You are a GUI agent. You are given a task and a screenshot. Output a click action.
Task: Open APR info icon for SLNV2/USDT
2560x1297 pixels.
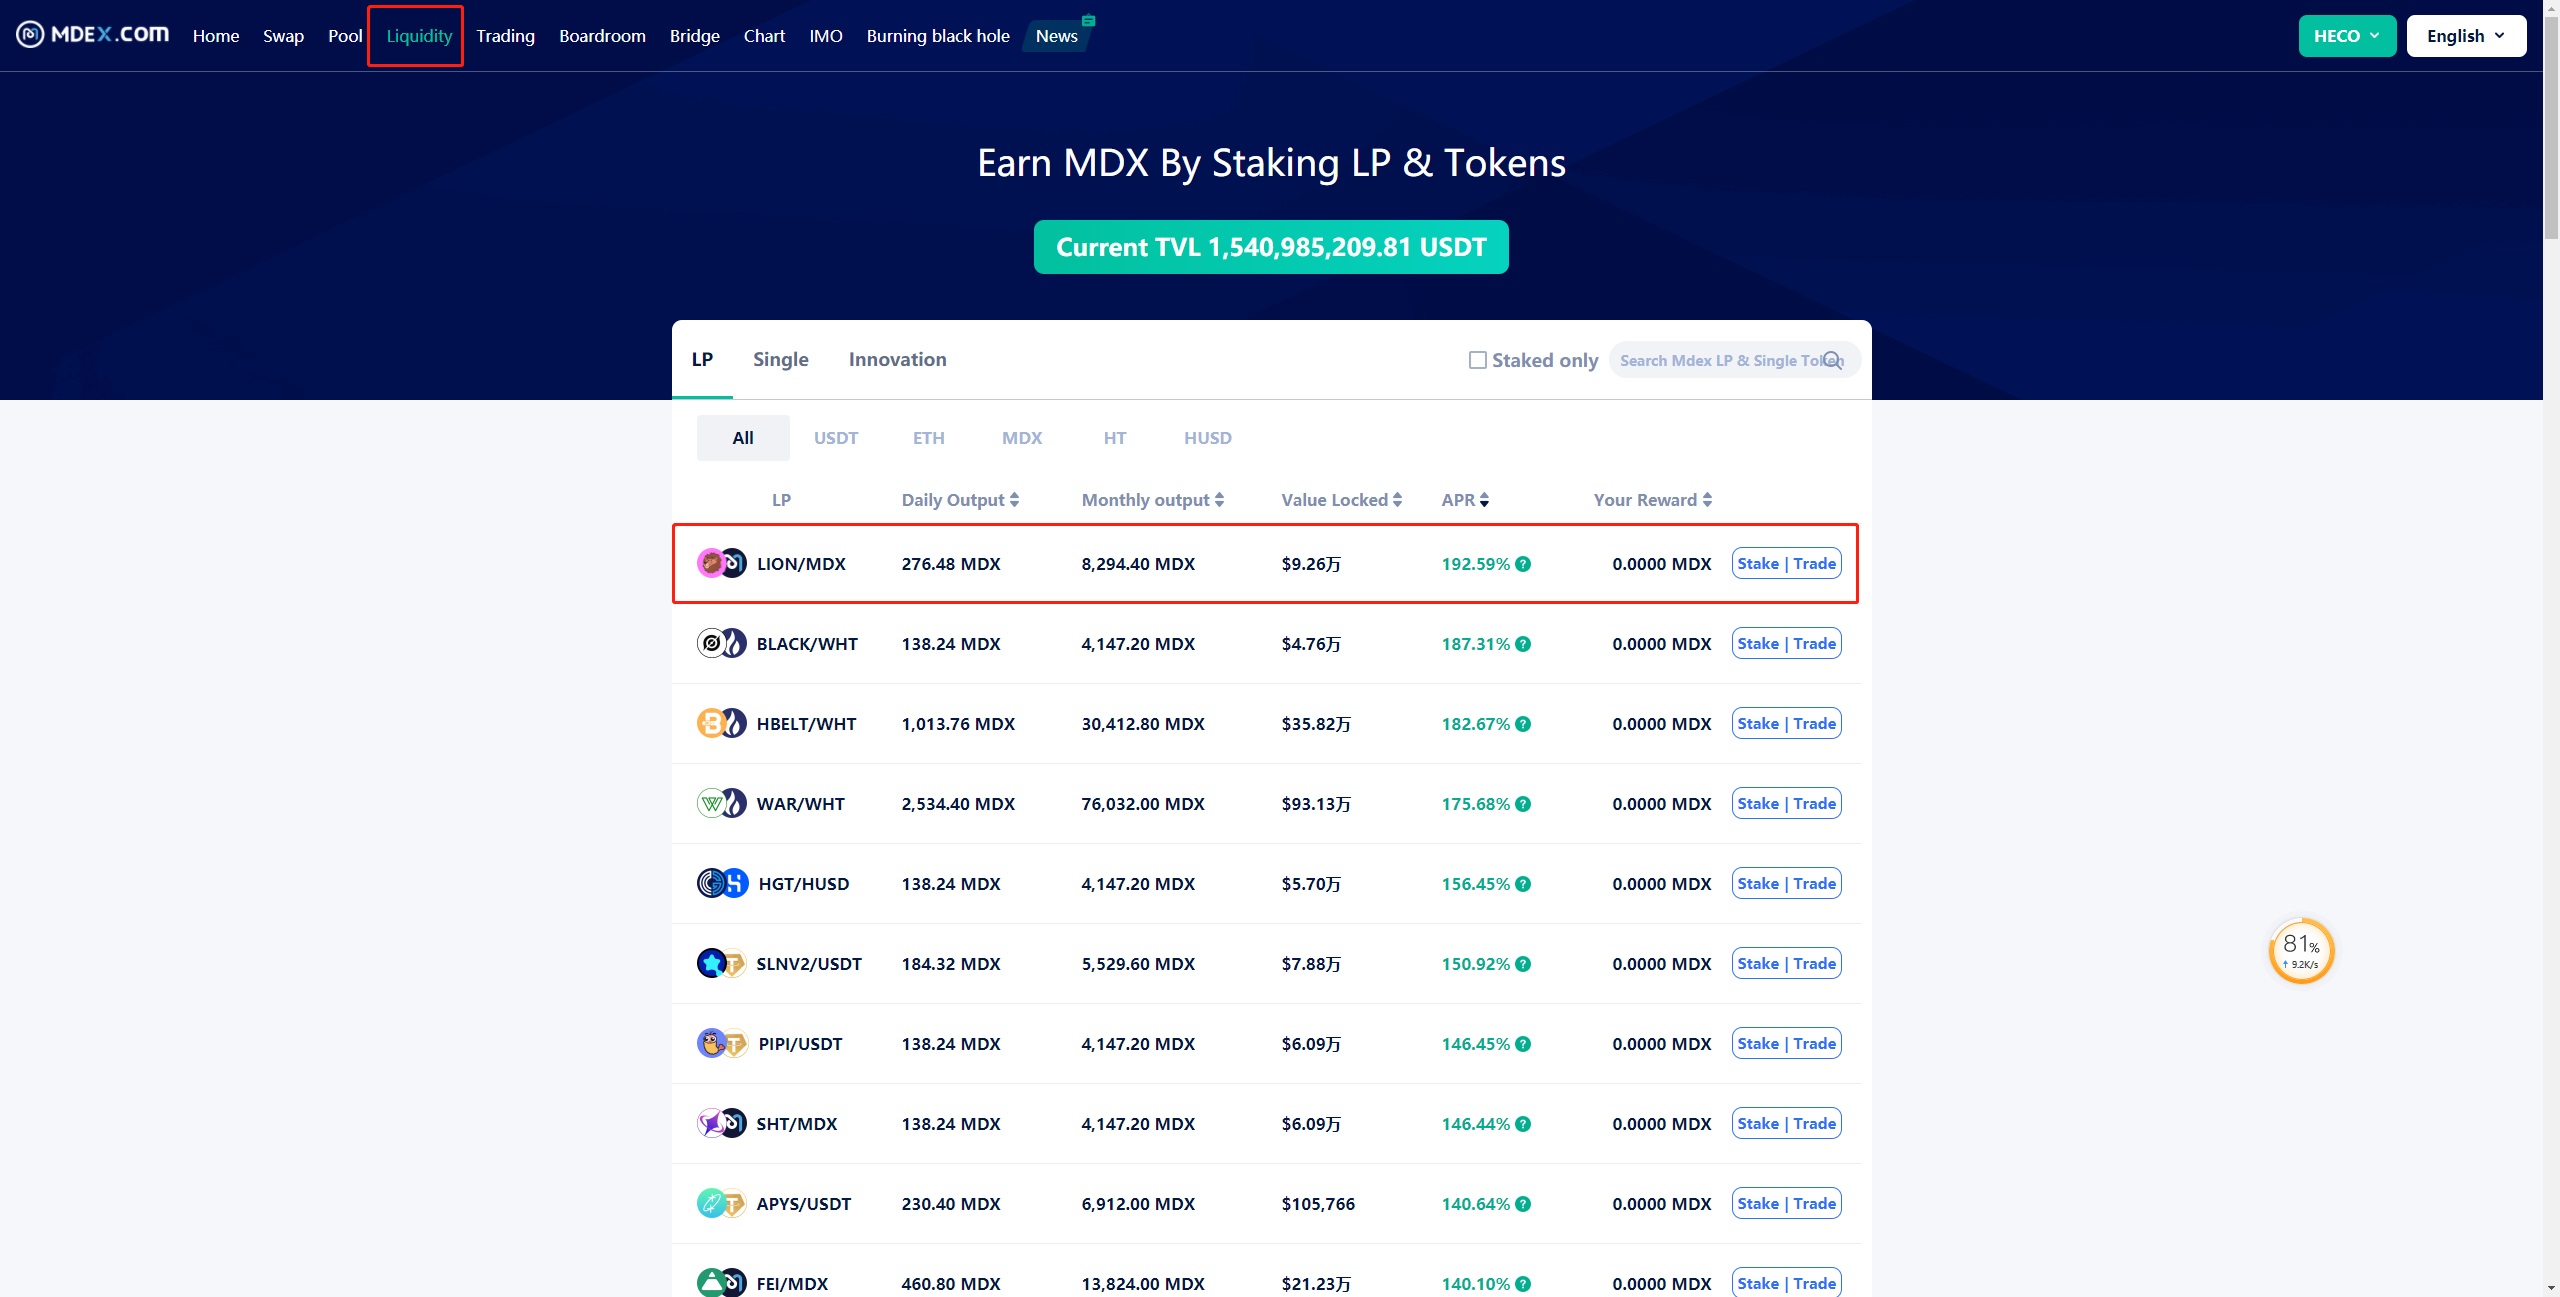pos(1523,964)
